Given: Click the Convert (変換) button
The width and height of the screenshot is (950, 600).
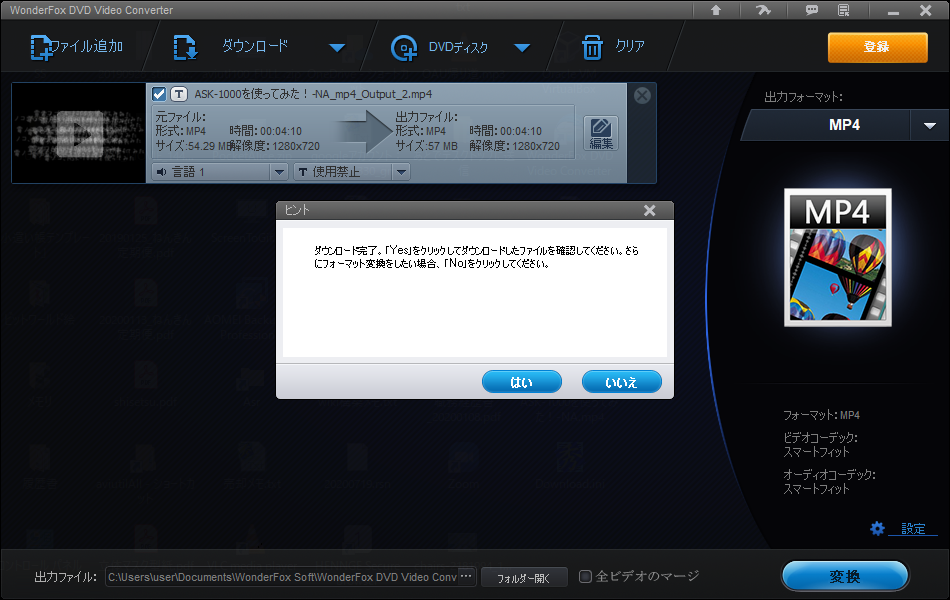Looking at the screenshot, I should [x=845, y=576].
